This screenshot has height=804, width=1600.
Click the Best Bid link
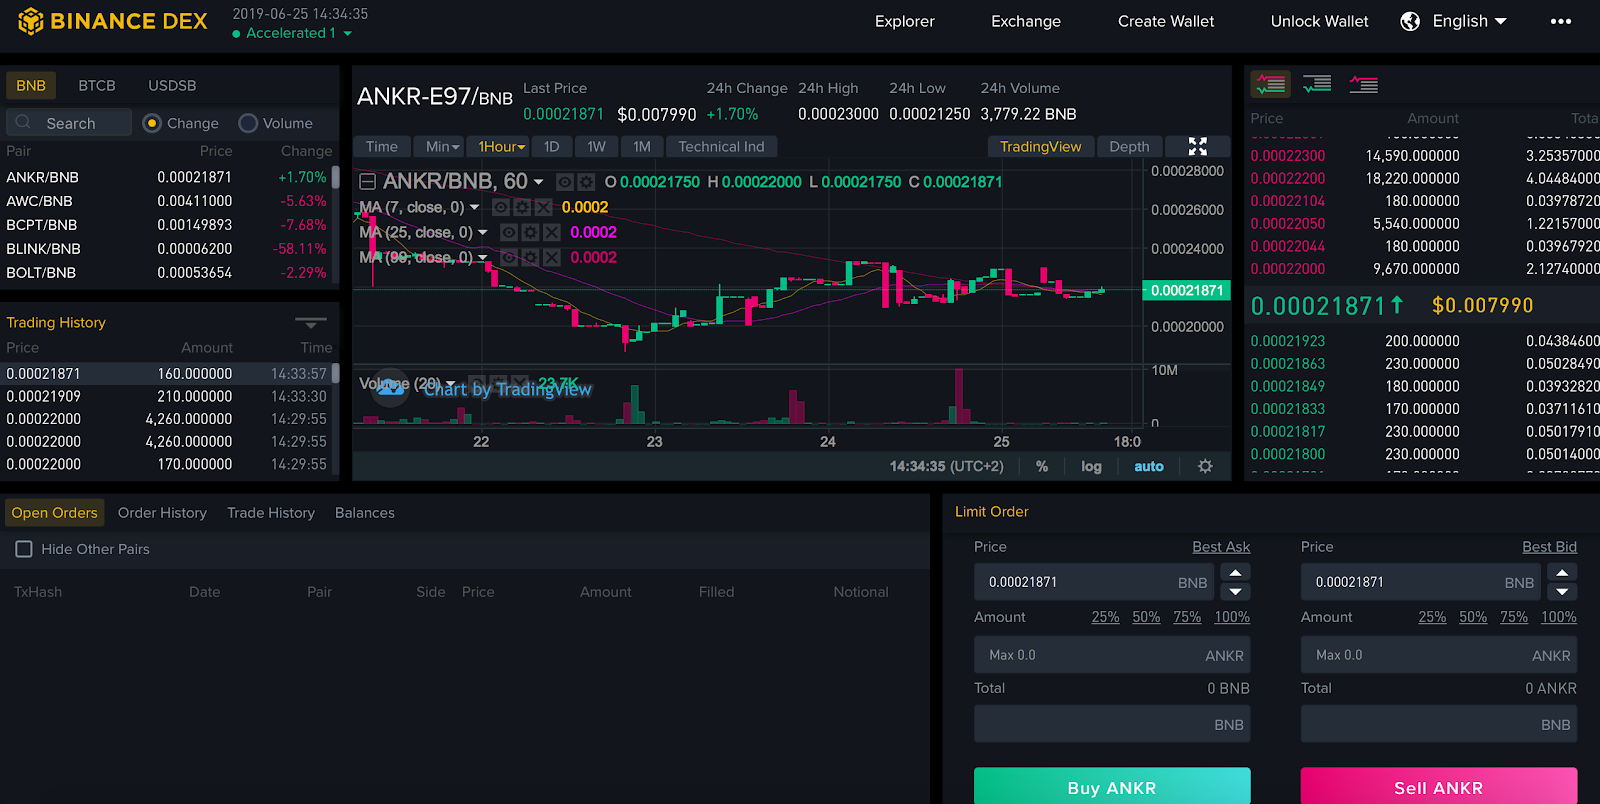tap(1549, 547)
